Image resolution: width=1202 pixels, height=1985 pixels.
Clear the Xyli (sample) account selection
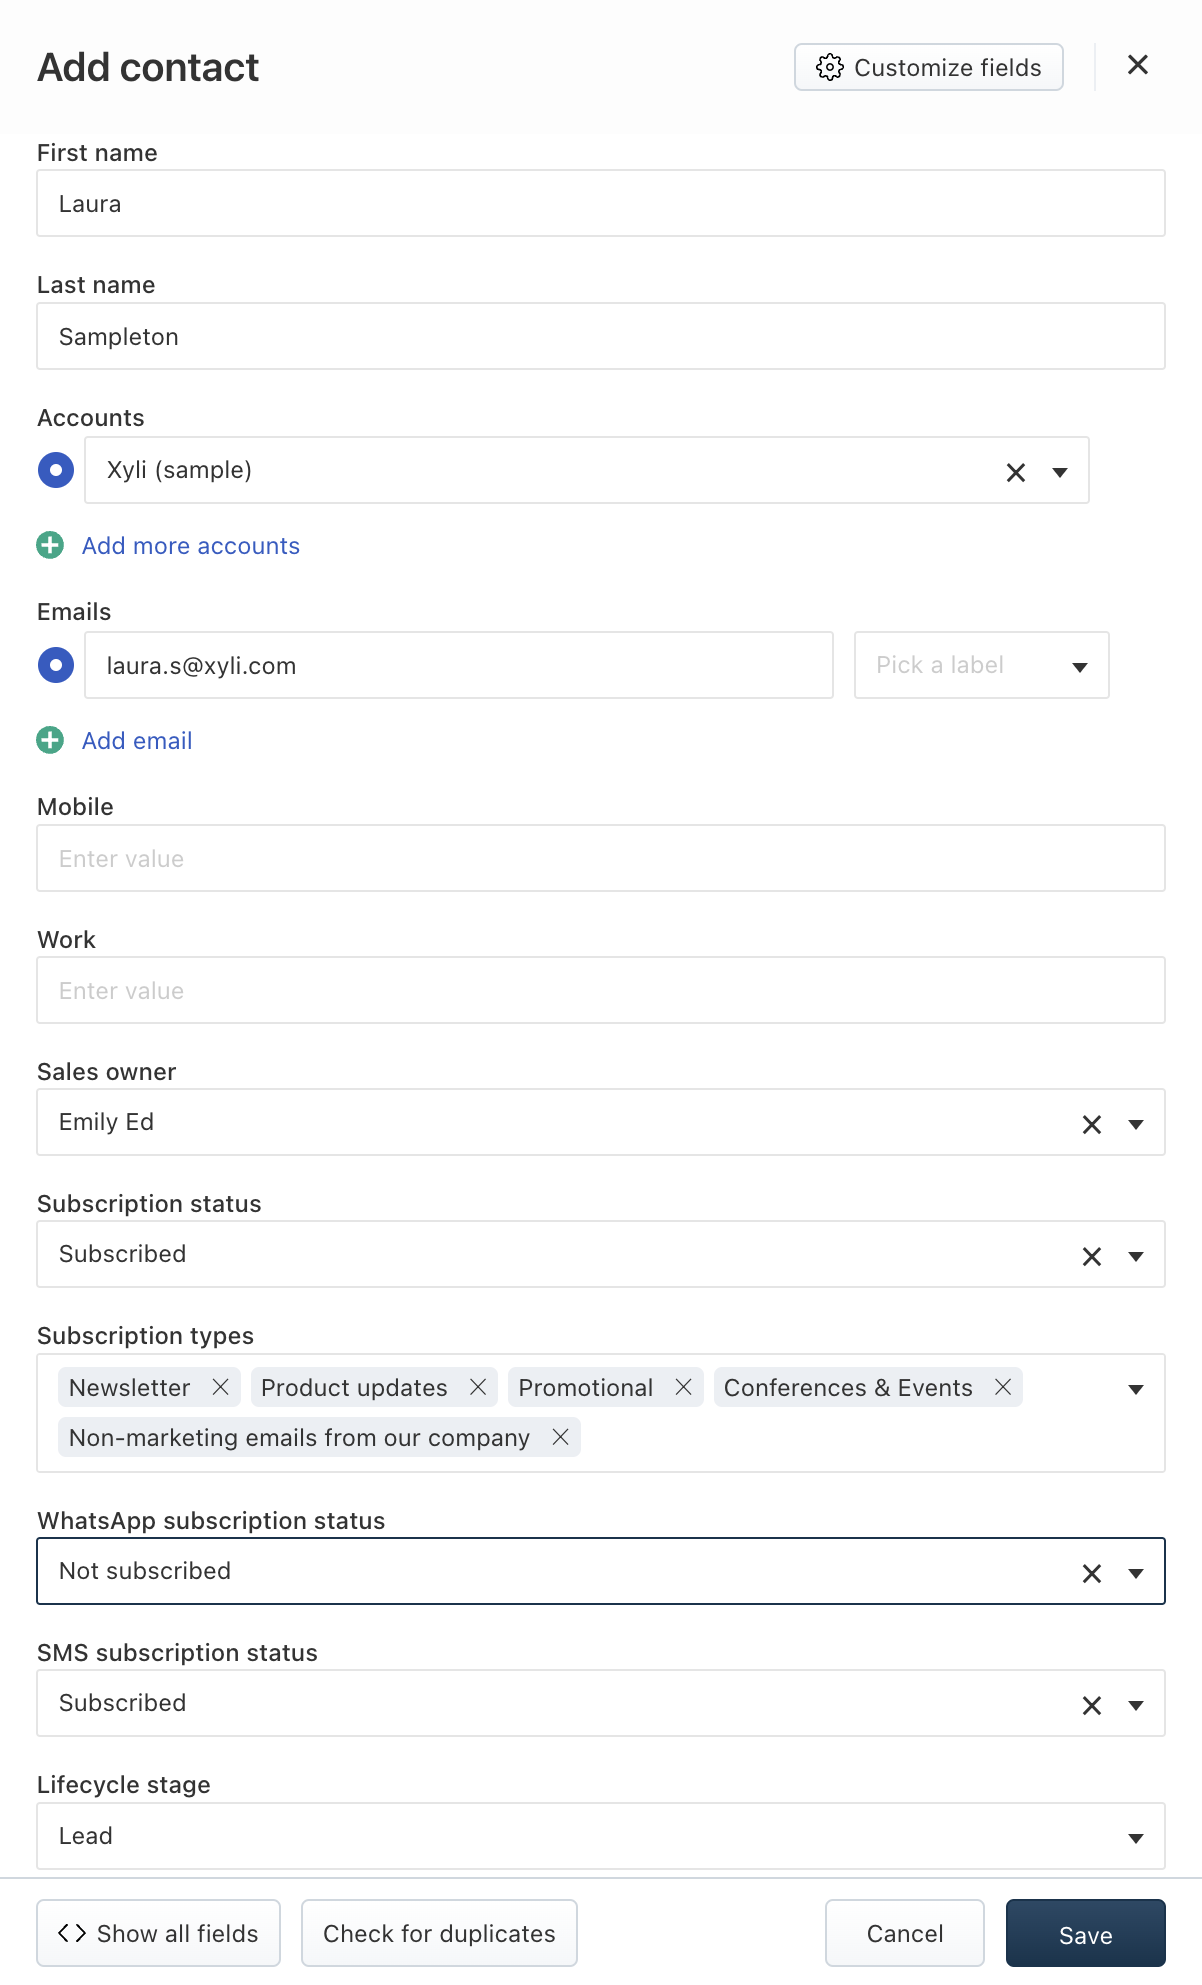1016,472
